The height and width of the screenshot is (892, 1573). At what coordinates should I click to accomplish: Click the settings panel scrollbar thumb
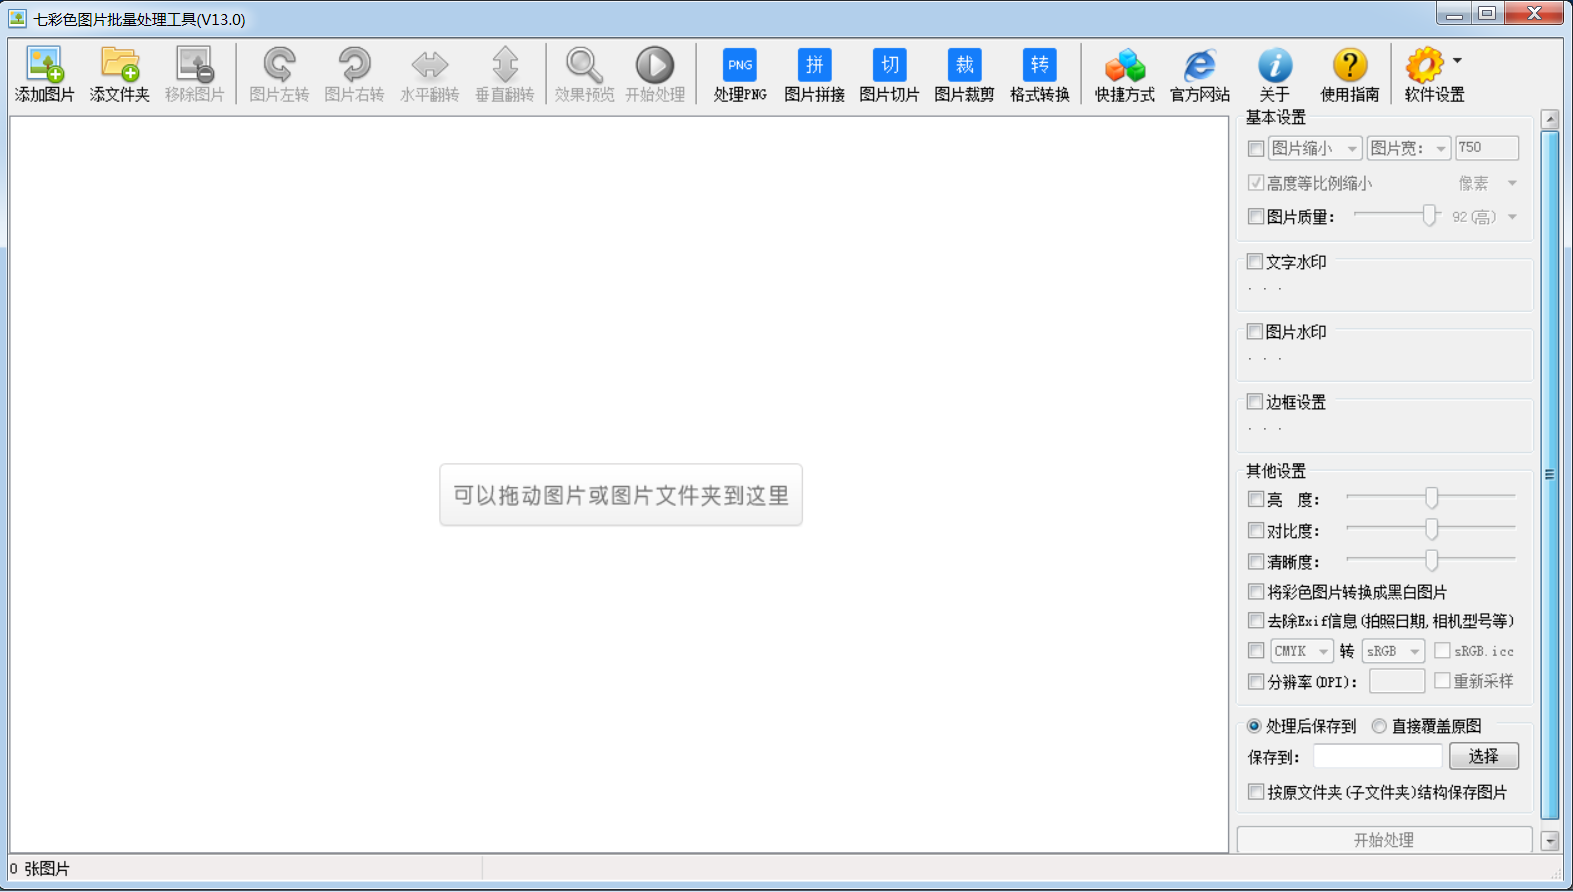[x=1550, y=475]
